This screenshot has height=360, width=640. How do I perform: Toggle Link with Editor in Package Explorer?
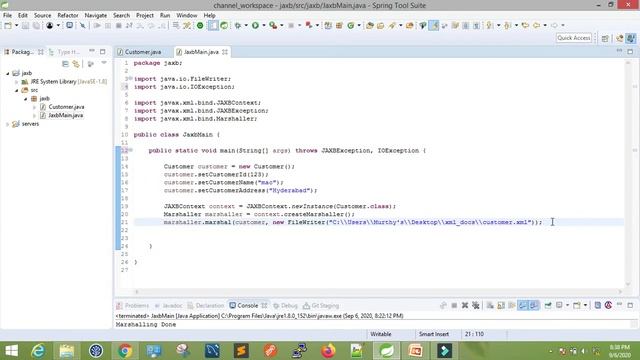click(x=76, y=64)
